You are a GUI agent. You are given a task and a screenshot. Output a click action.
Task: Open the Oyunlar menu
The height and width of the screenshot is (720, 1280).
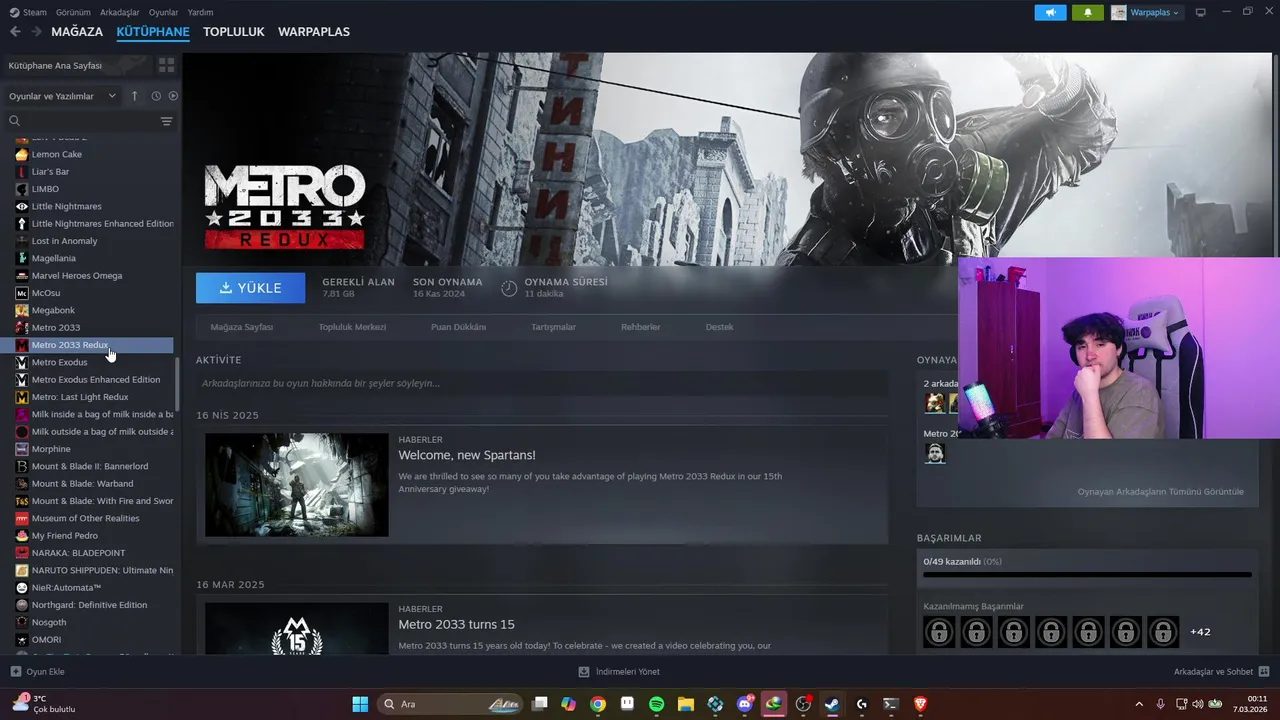(163, 12)
